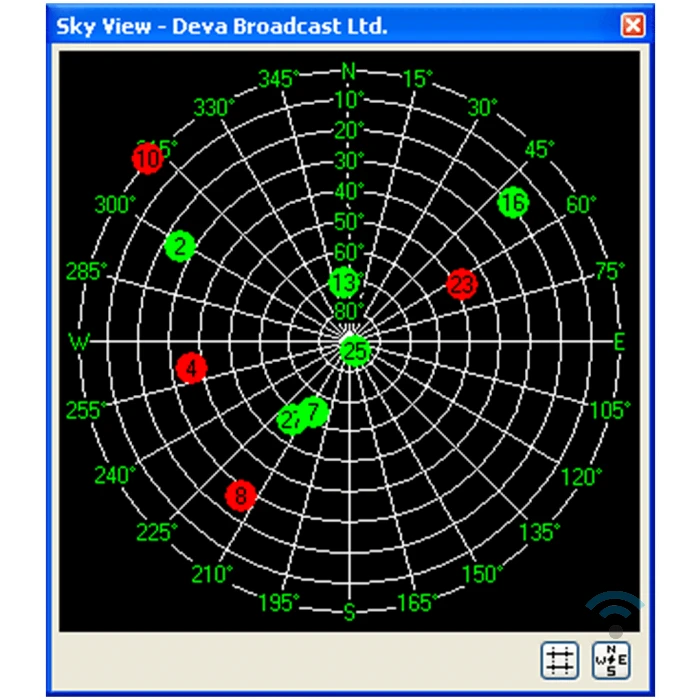This screenshot has width=700, height=700.
Task: Click the 50° elevation ring label
Action: (x=349, y=221)
